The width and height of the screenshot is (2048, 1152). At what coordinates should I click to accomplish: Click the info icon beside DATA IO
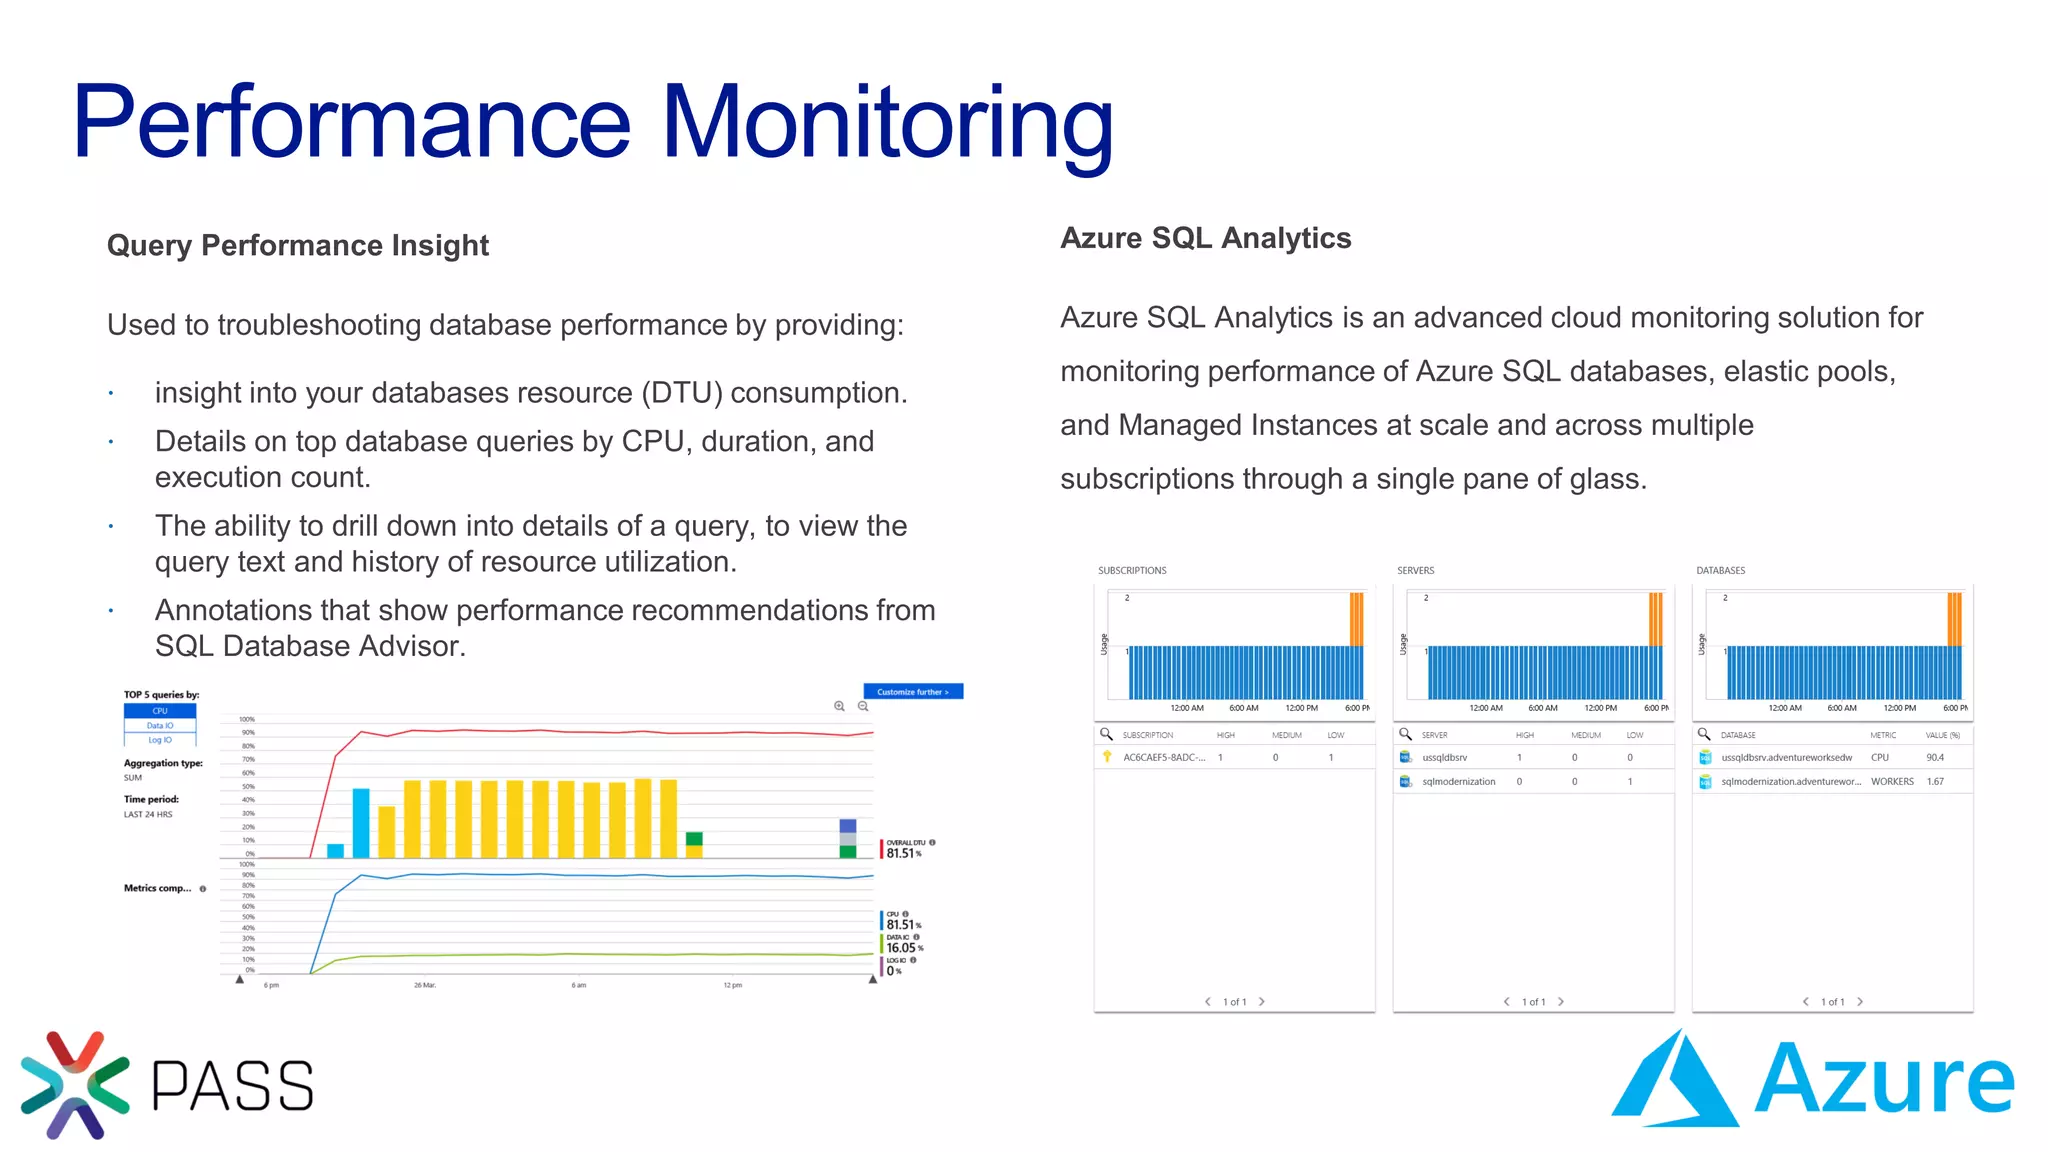(916, 937)
